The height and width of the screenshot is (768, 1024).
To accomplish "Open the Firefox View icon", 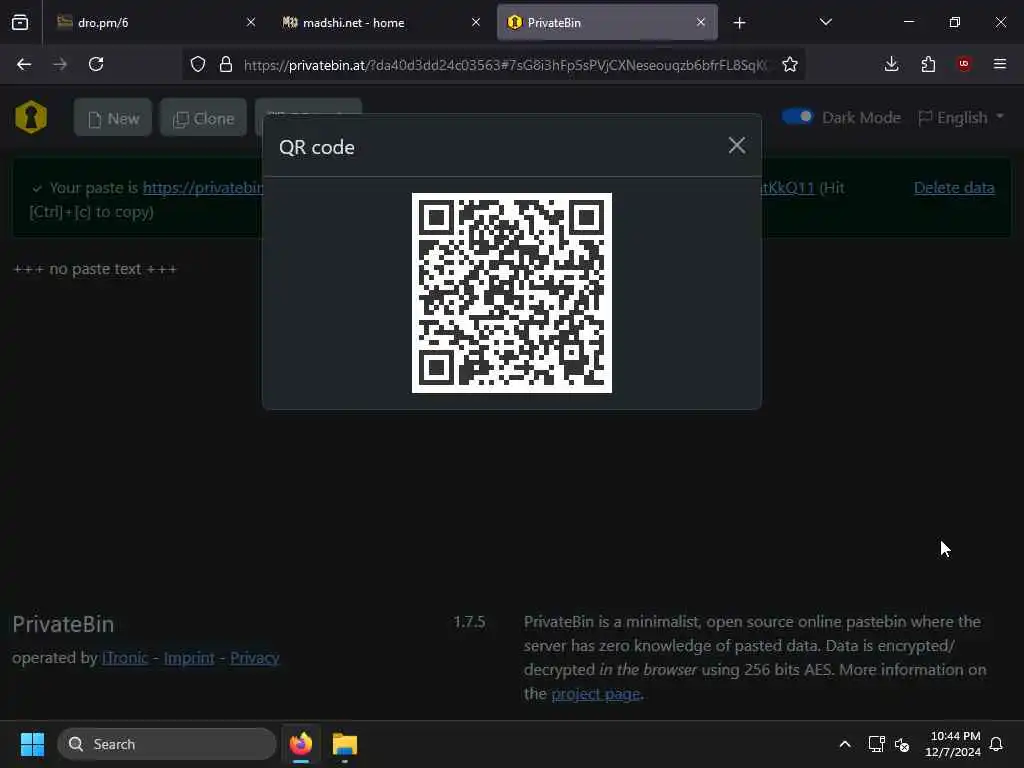I will point(20,22).
